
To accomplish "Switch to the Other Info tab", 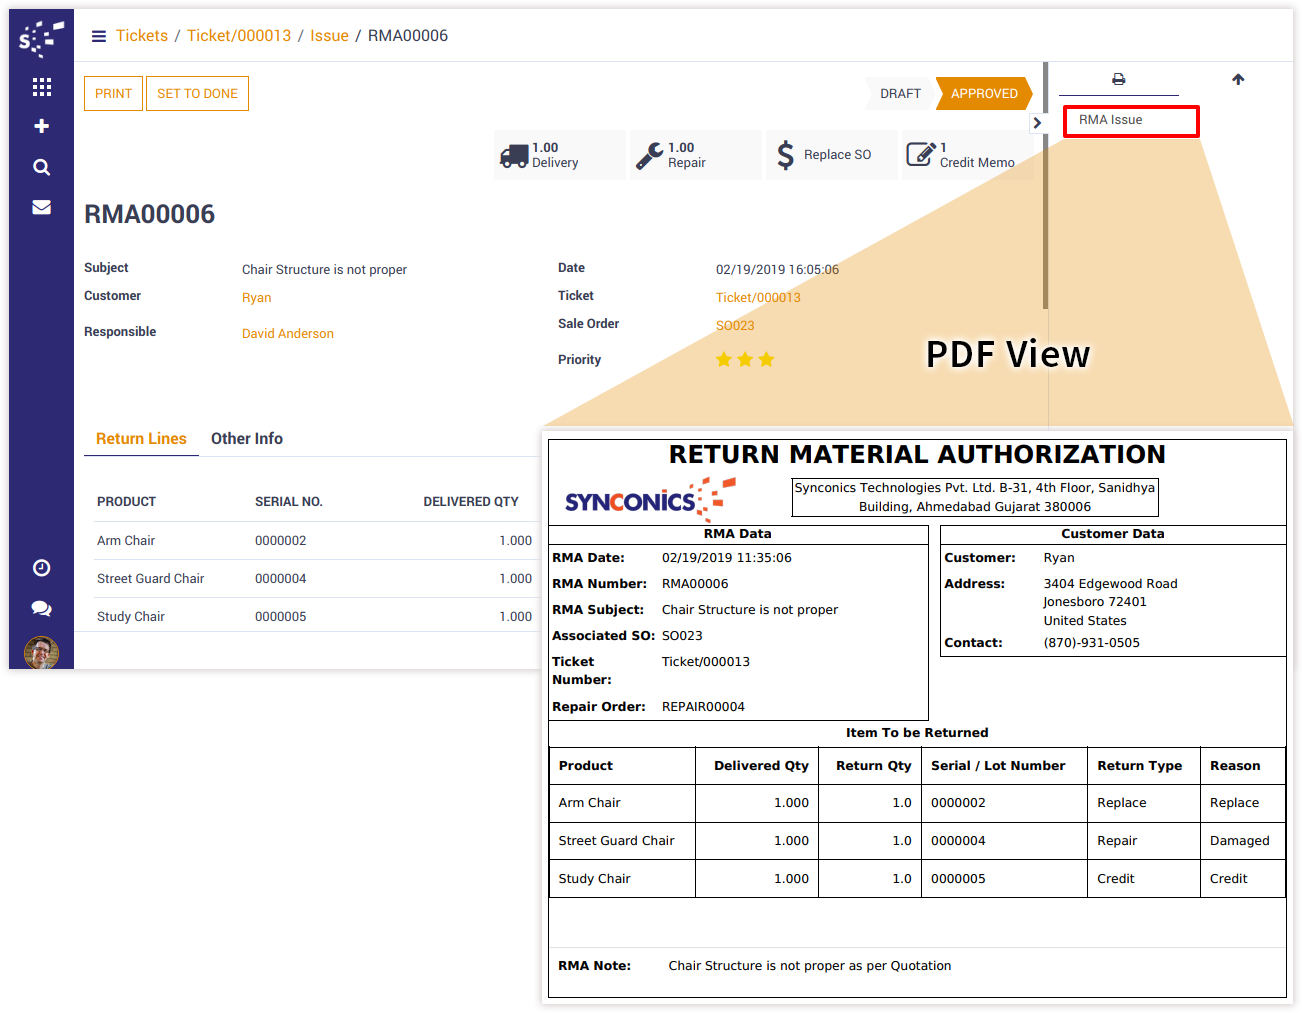I will point(246,439).
